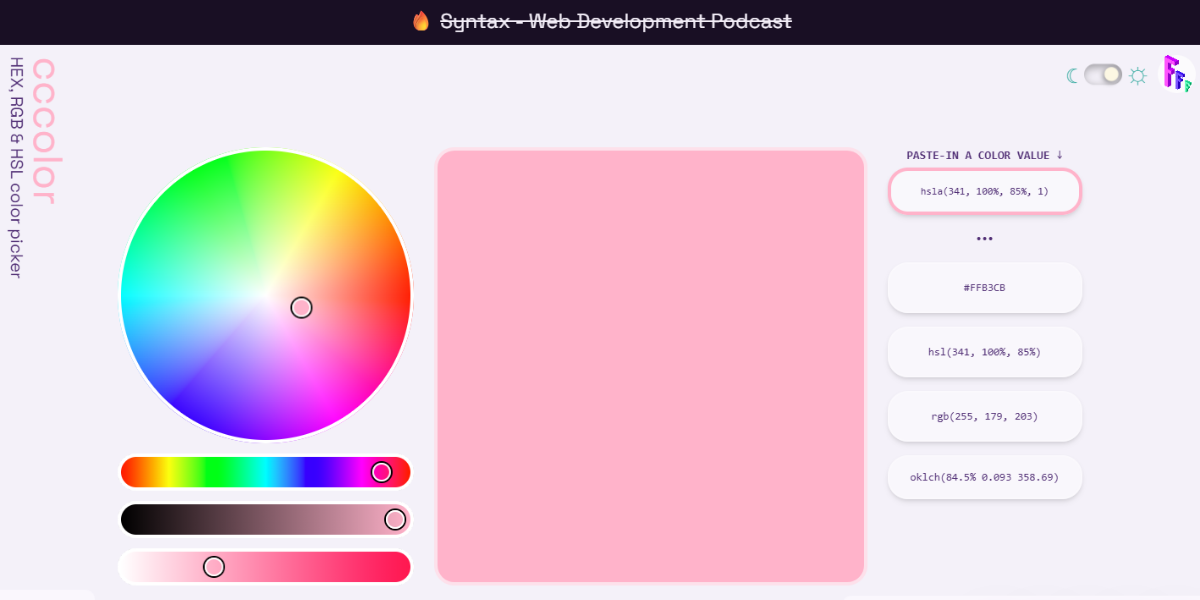Image resolution: width=1200 pixels, height=600 pixels.
Task: Click the lightness slider handle
Action: (214, 566)
